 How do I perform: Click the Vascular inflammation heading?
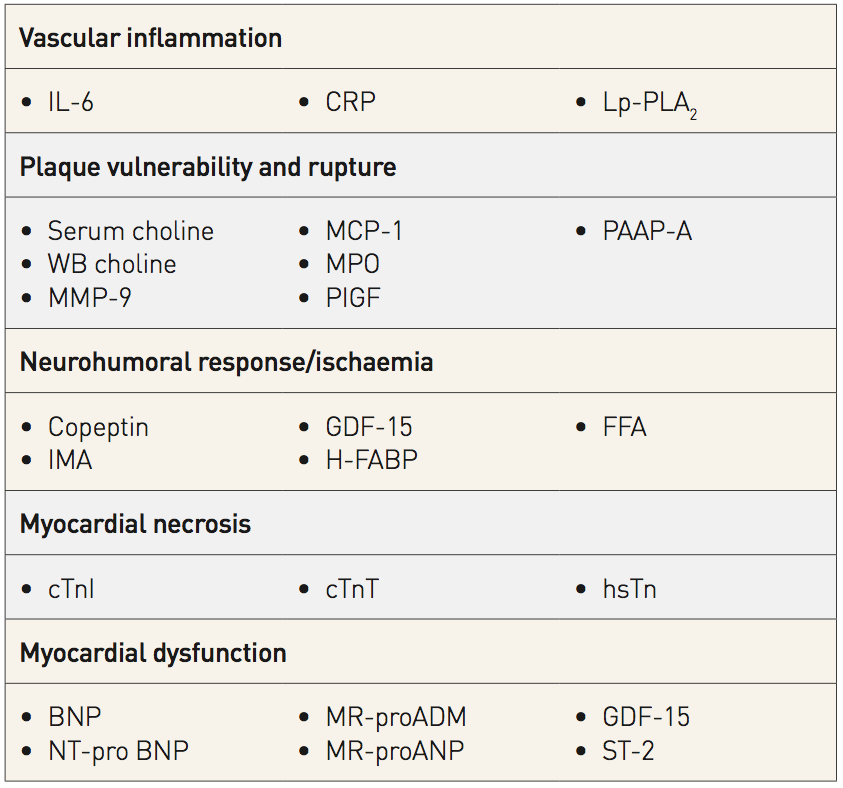coord(151,38)
